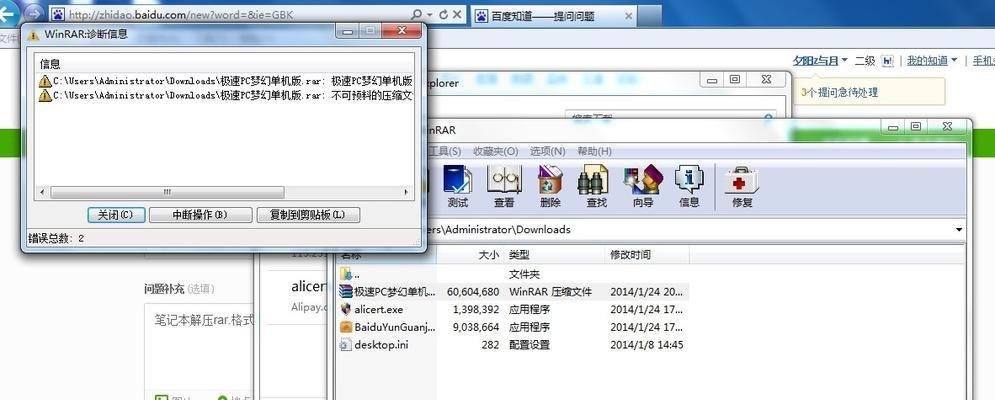Click the 1,398,392 size value
The height and width of the screenshot is (400, 995).
click(x=476, y=310)
